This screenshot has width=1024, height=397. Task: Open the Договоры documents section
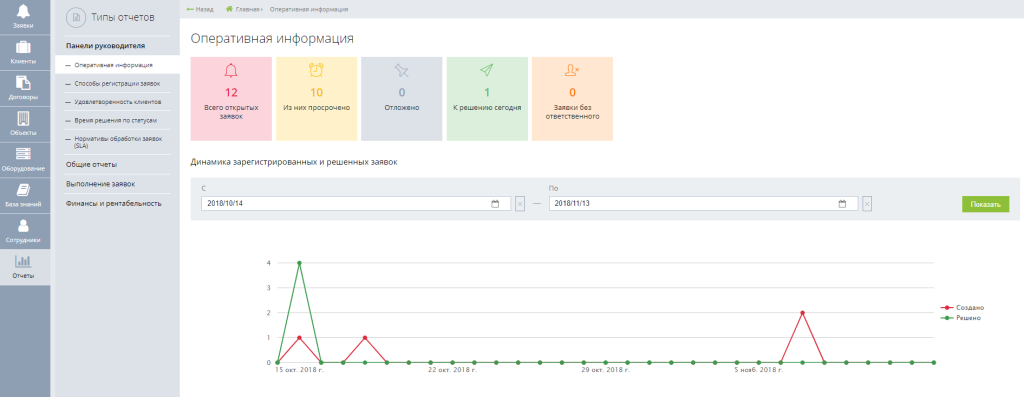pyautogui.click(x=25, y=89)
